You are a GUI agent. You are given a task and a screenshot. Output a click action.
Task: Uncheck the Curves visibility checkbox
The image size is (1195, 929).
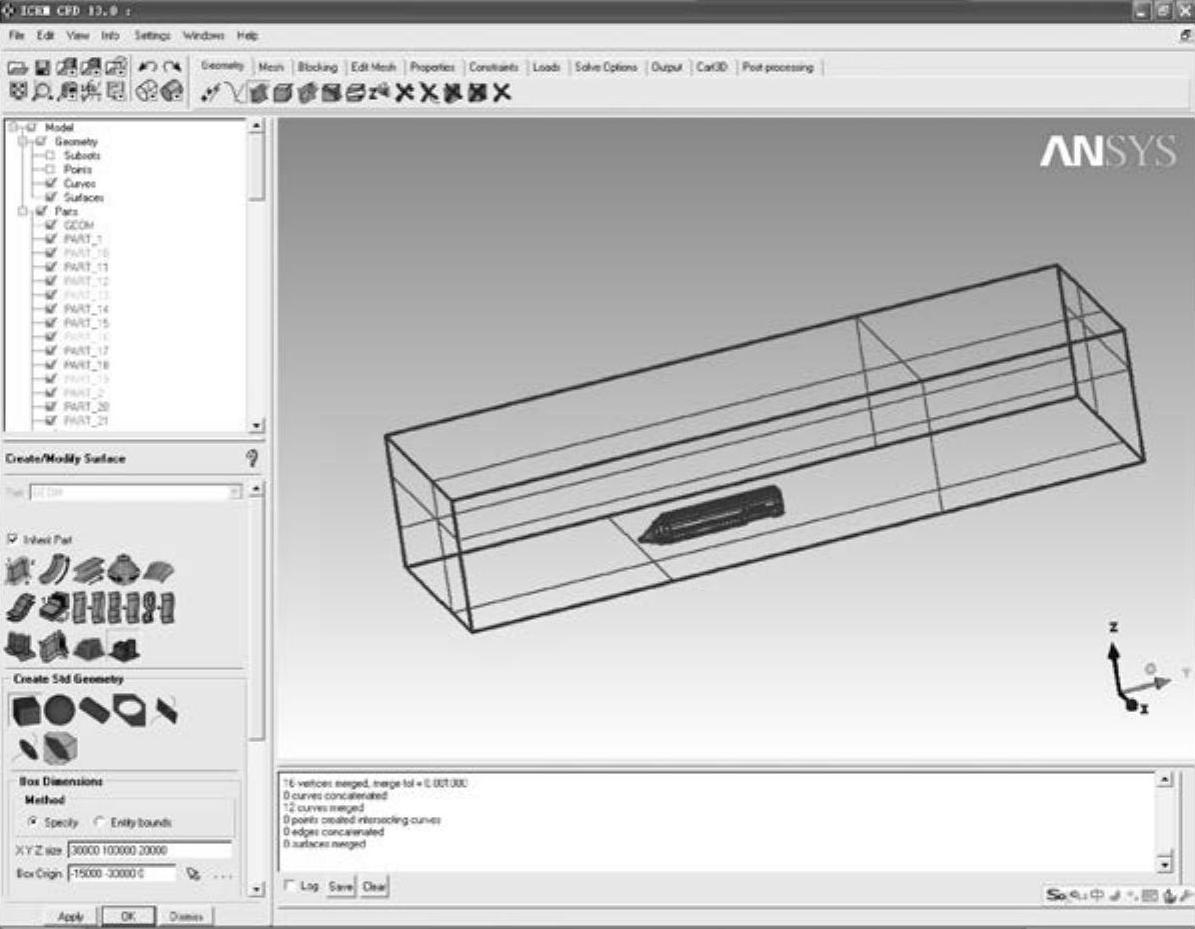coord(50,184)
